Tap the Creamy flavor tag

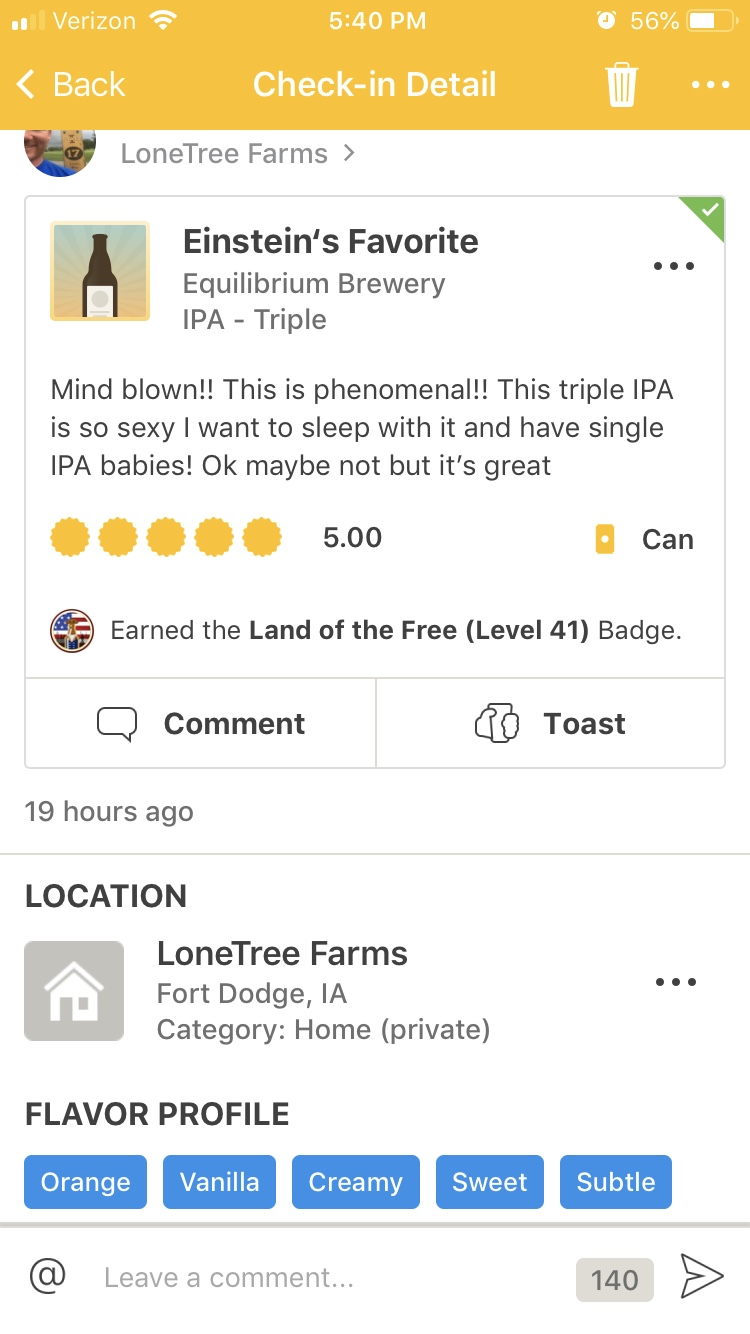(356, 1182)
